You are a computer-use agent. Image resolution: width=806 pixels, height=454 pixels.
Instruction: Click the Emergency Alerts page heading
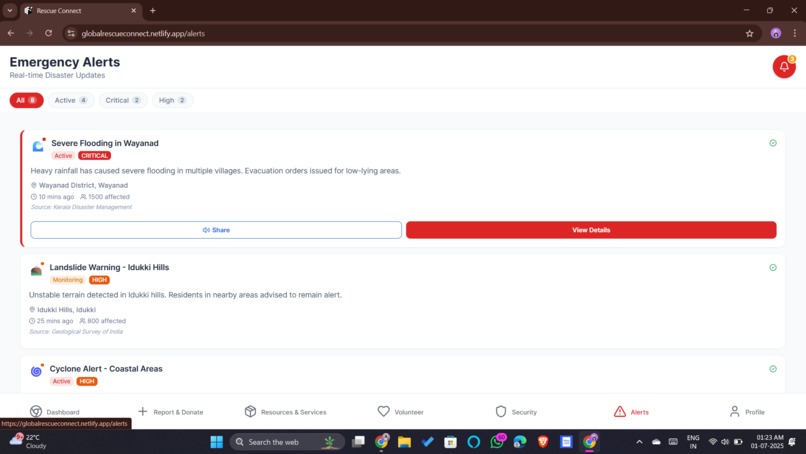coord(65,62)
